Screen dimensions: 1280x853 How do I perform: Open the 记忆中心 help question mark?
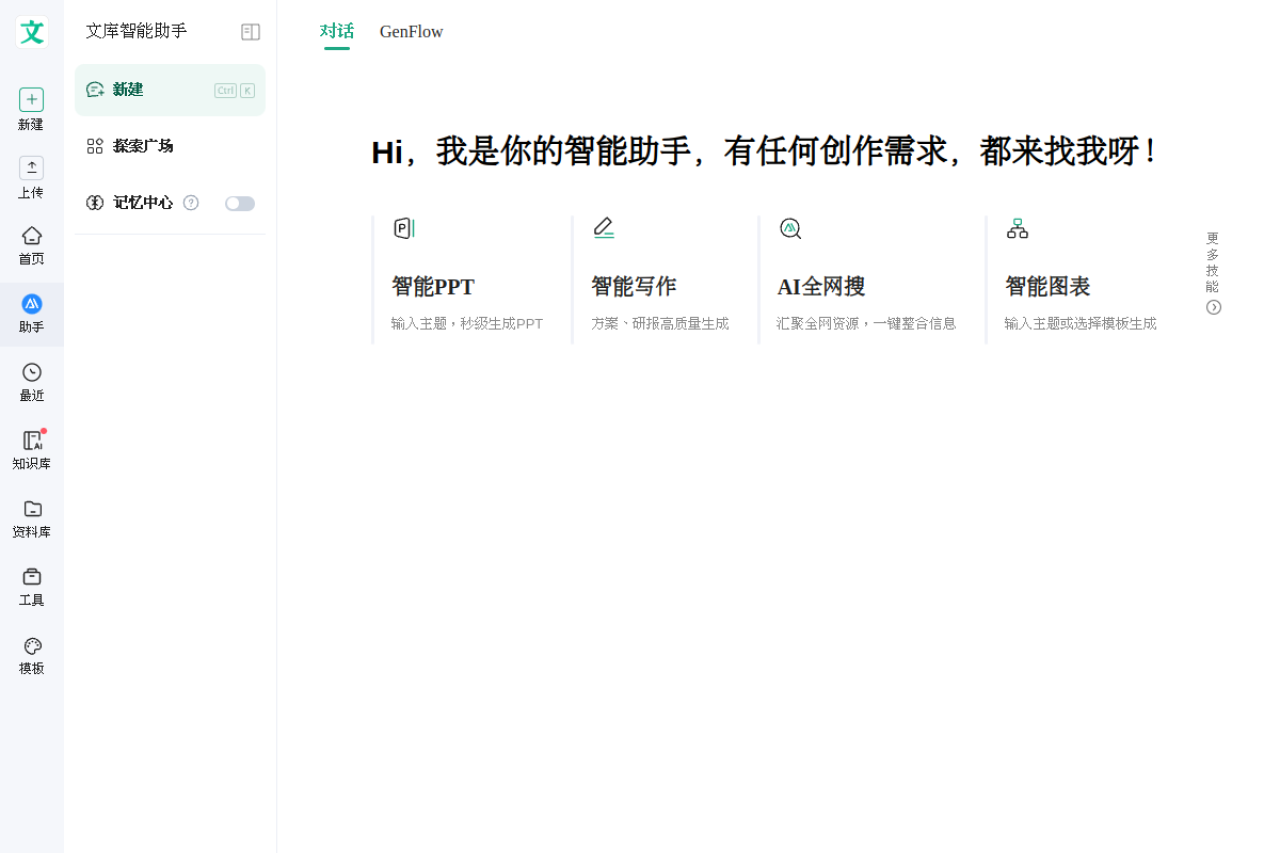click(191, 203)
